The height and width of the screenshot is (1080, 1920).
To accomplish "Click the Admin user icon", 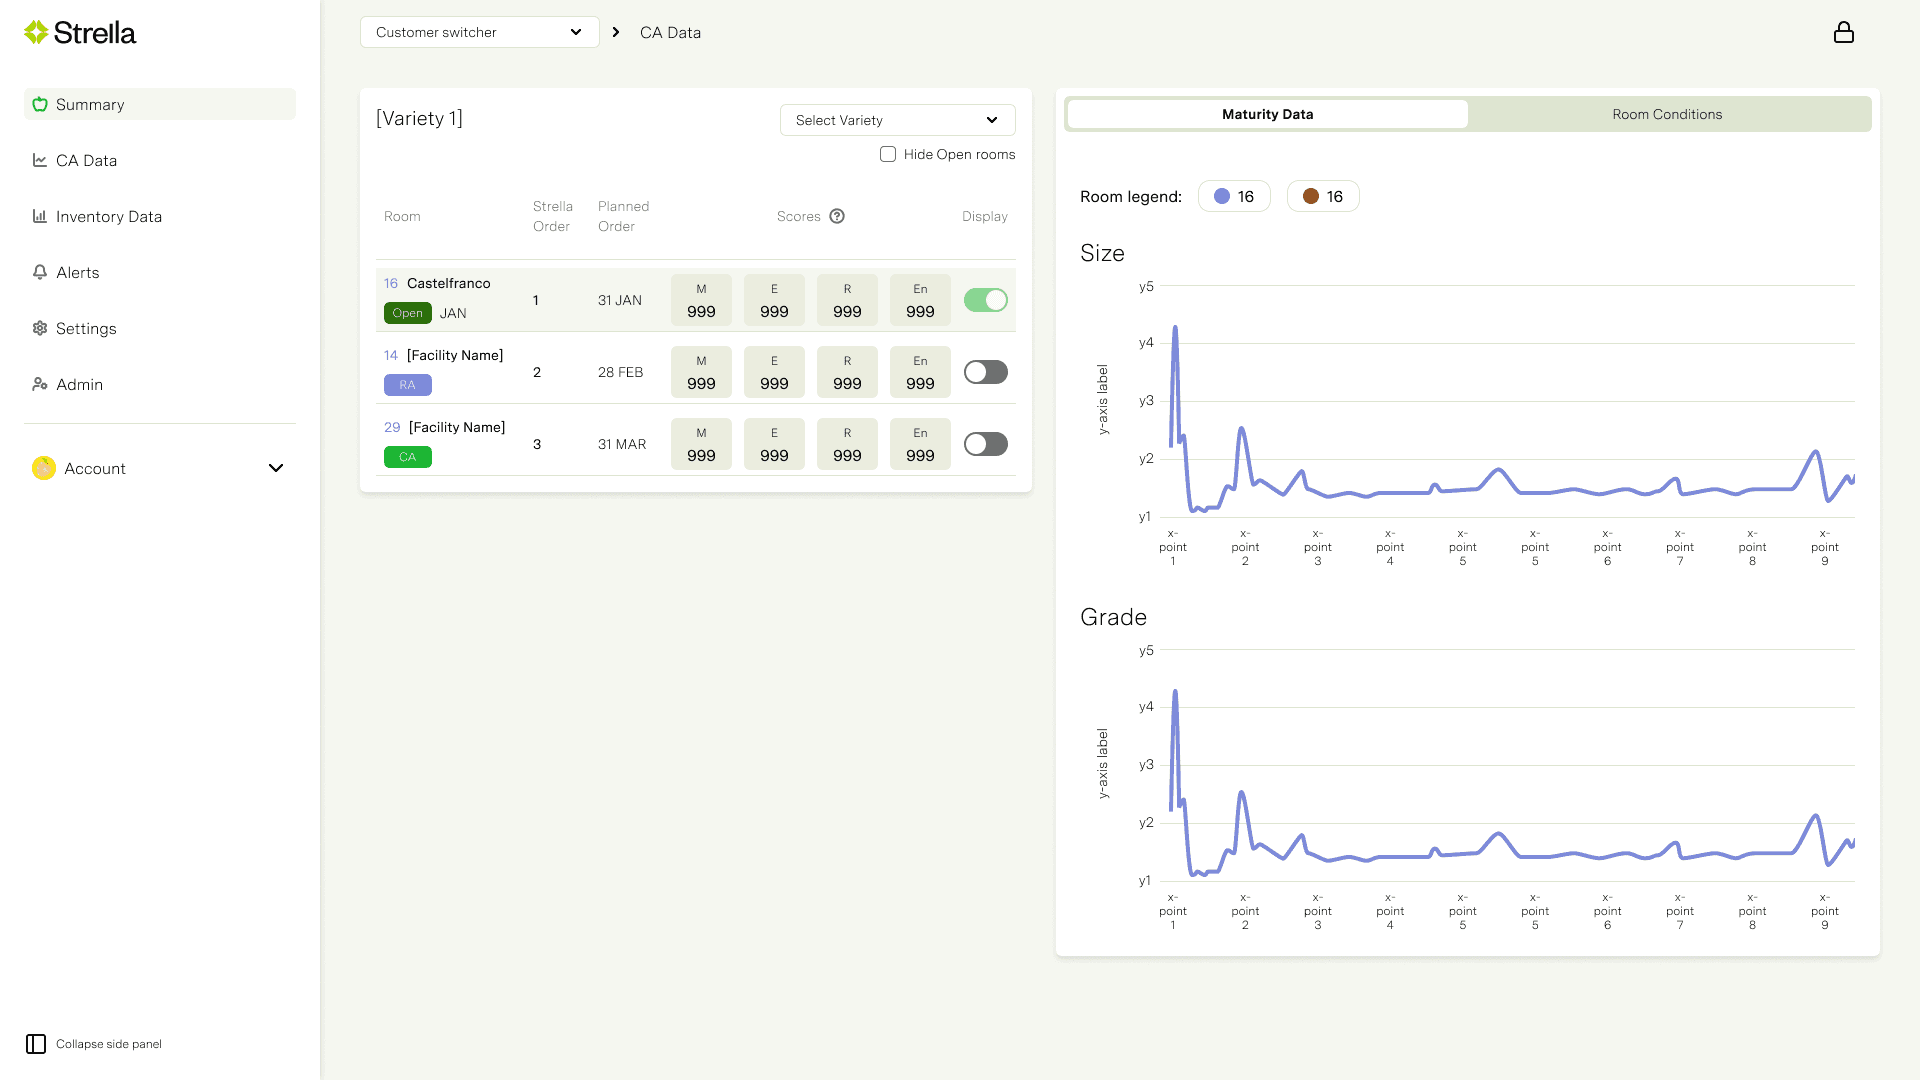I will pyautogui.click(x=40, y=384).
